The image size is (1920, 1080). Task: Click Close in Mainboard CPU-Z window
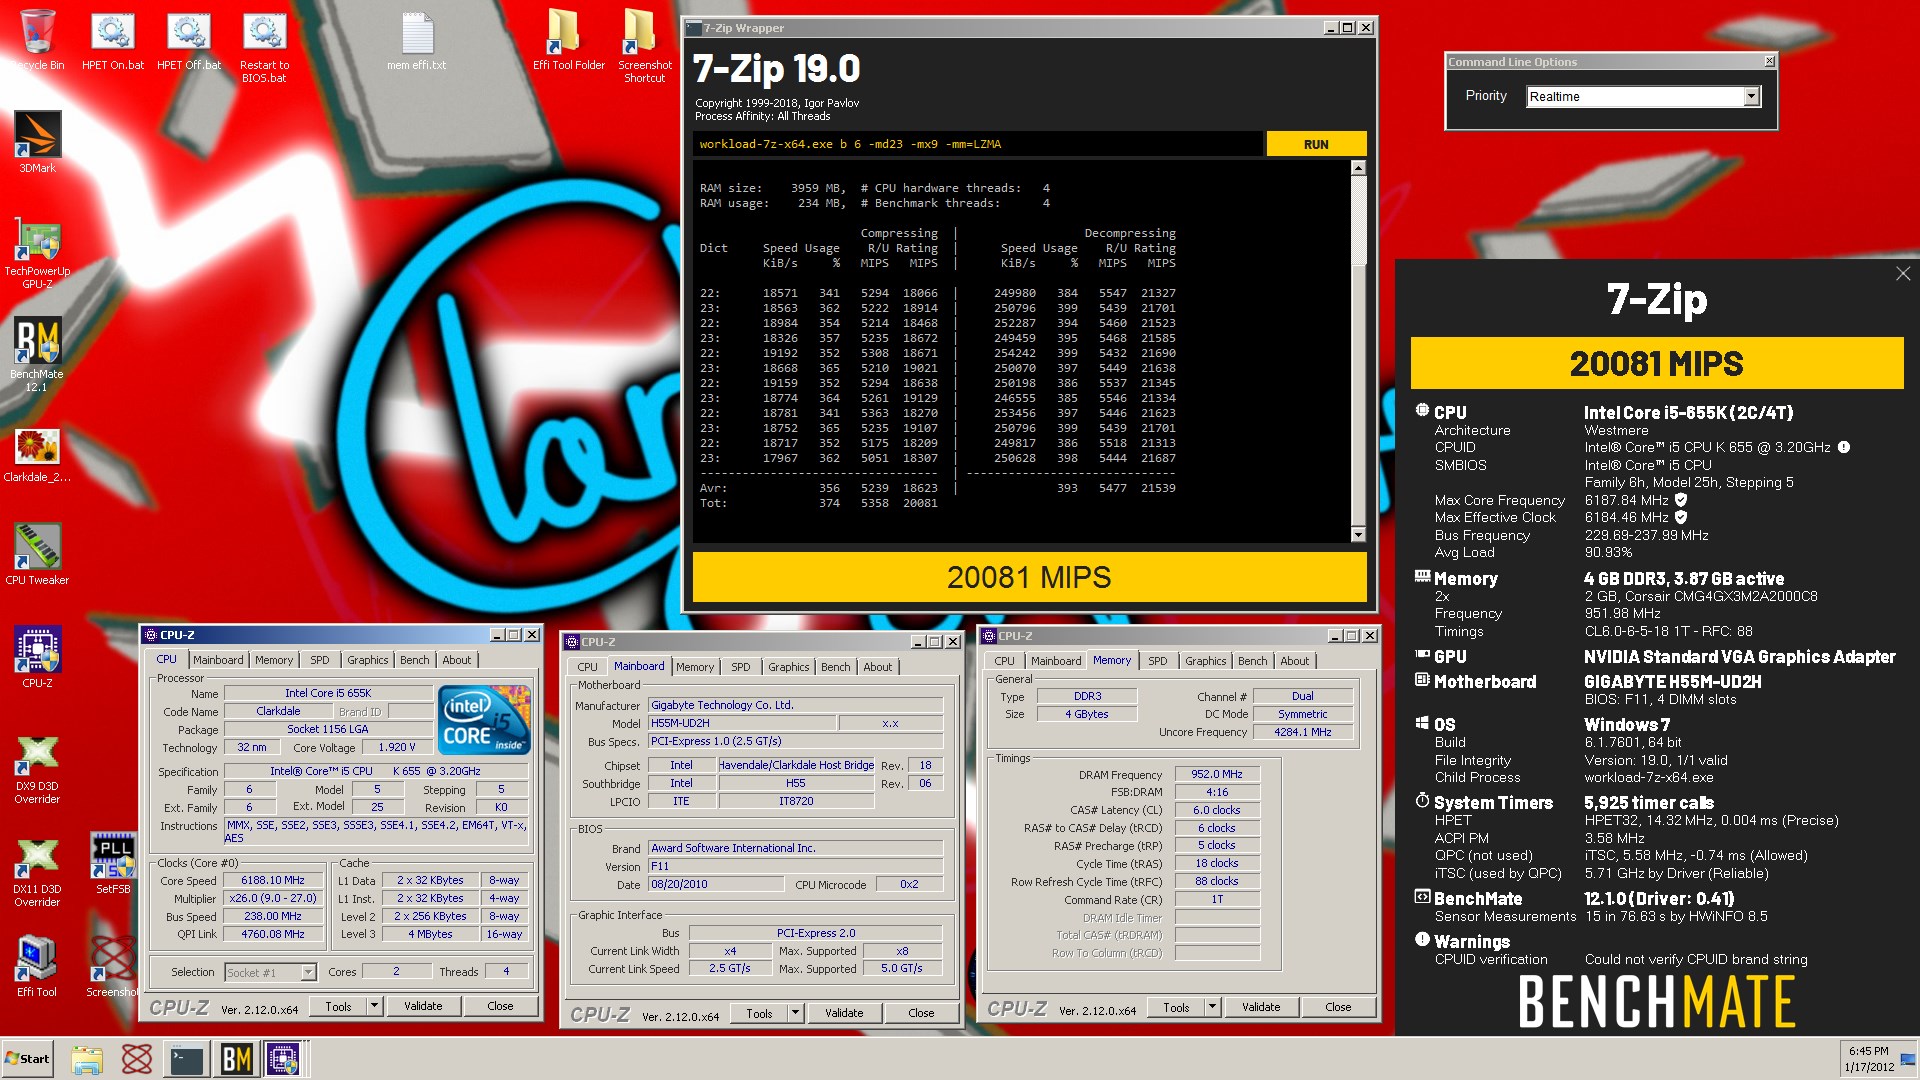[x=921, y=1013]
